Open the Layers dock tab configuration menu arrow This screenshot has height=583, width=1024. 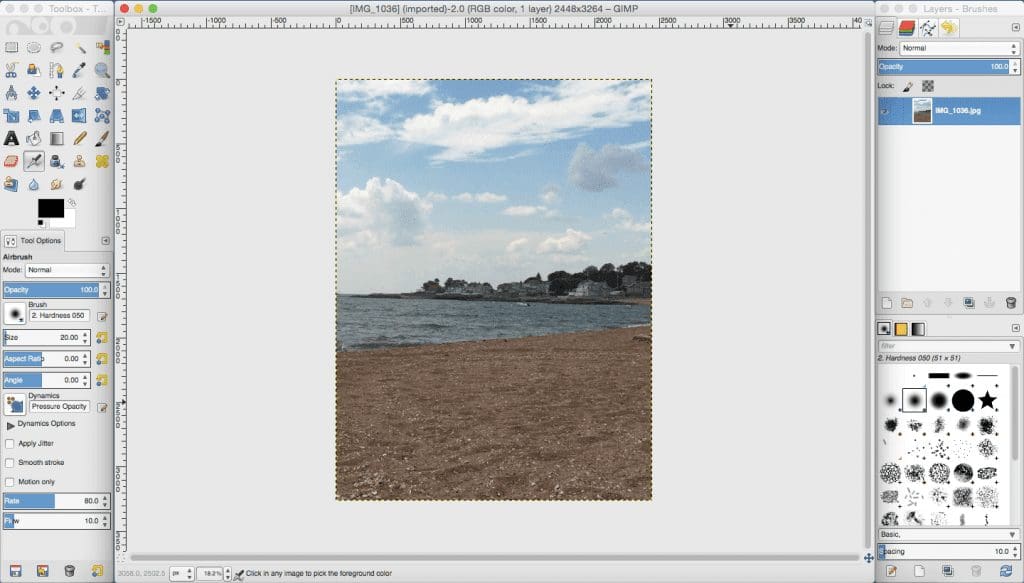click(1016, 27)
